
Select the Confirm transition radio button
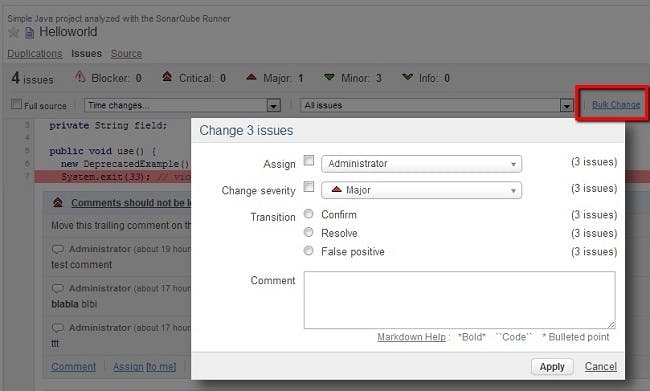[308, 214]
